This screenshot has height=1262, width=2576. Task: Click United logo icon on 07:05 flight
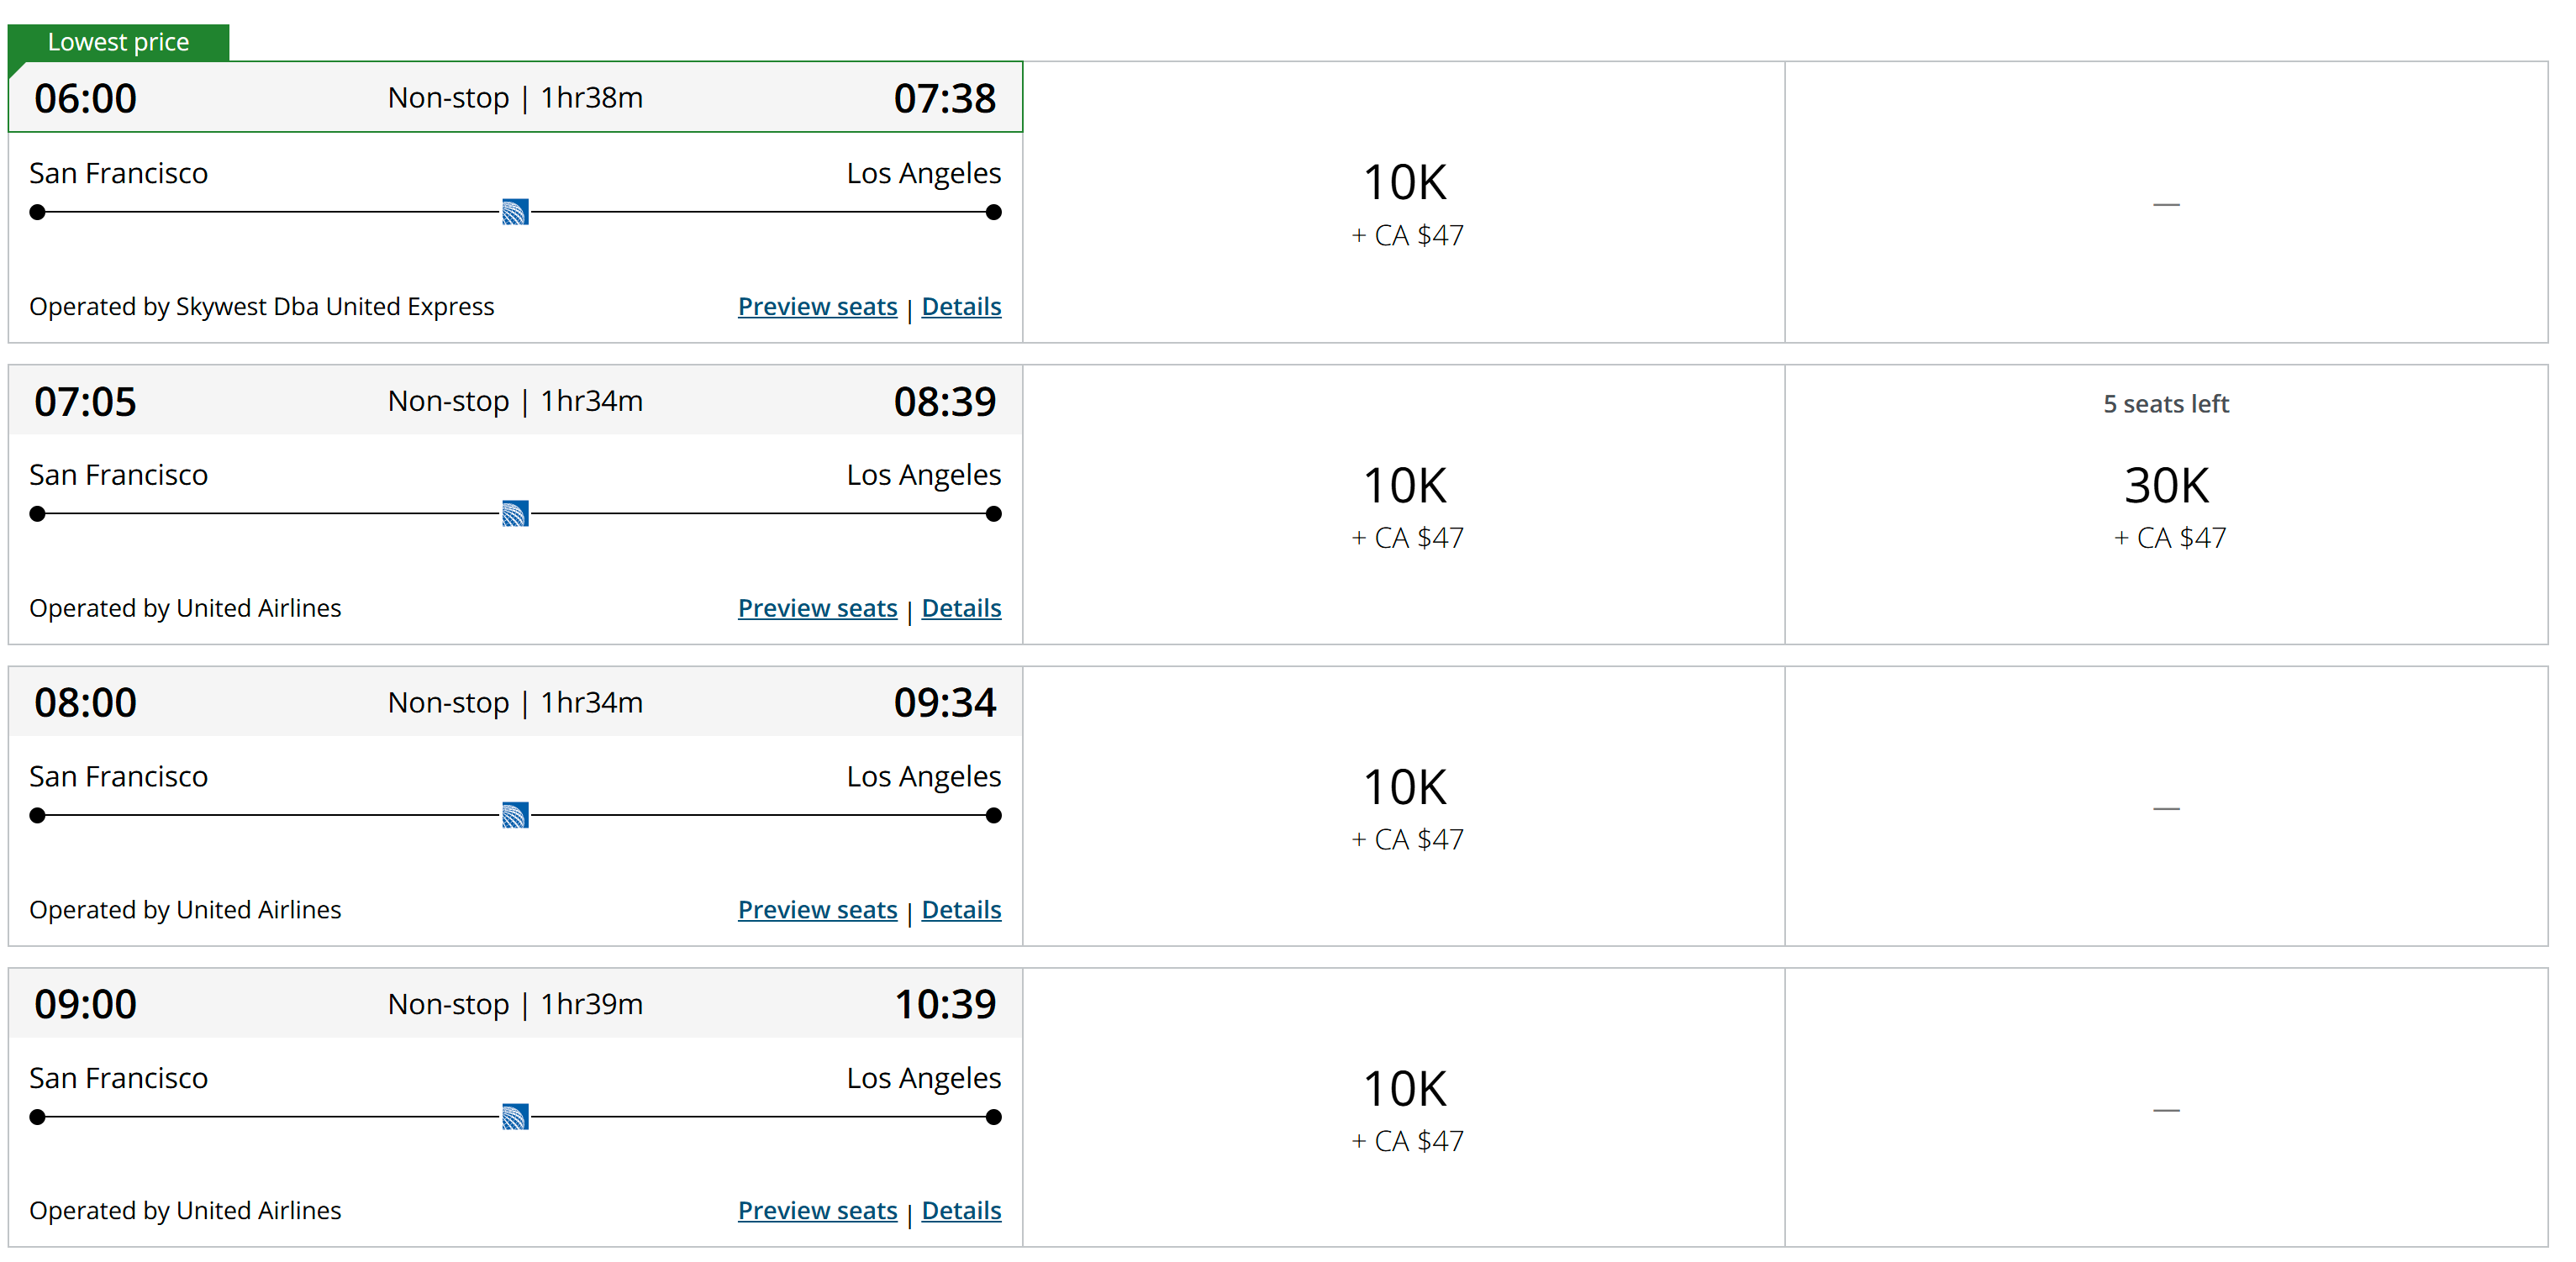tap(515, 514)
